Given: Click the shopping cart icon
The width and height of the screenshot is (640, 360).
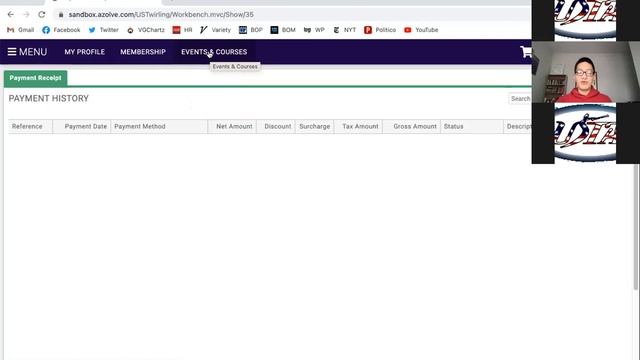Looking at the screenshot, I should tap(526, 52).
